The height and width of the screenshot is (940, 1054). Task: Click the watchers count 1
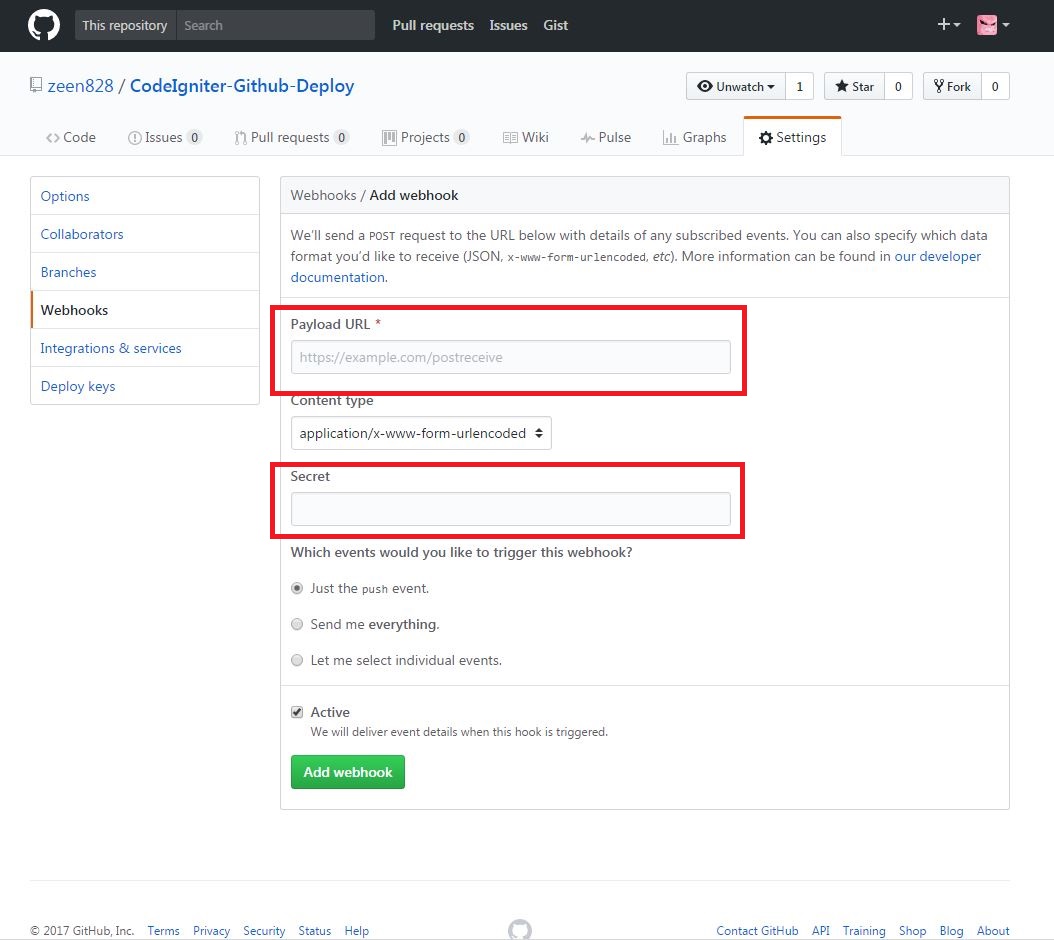pyautogui.click(x=799, y=86)
